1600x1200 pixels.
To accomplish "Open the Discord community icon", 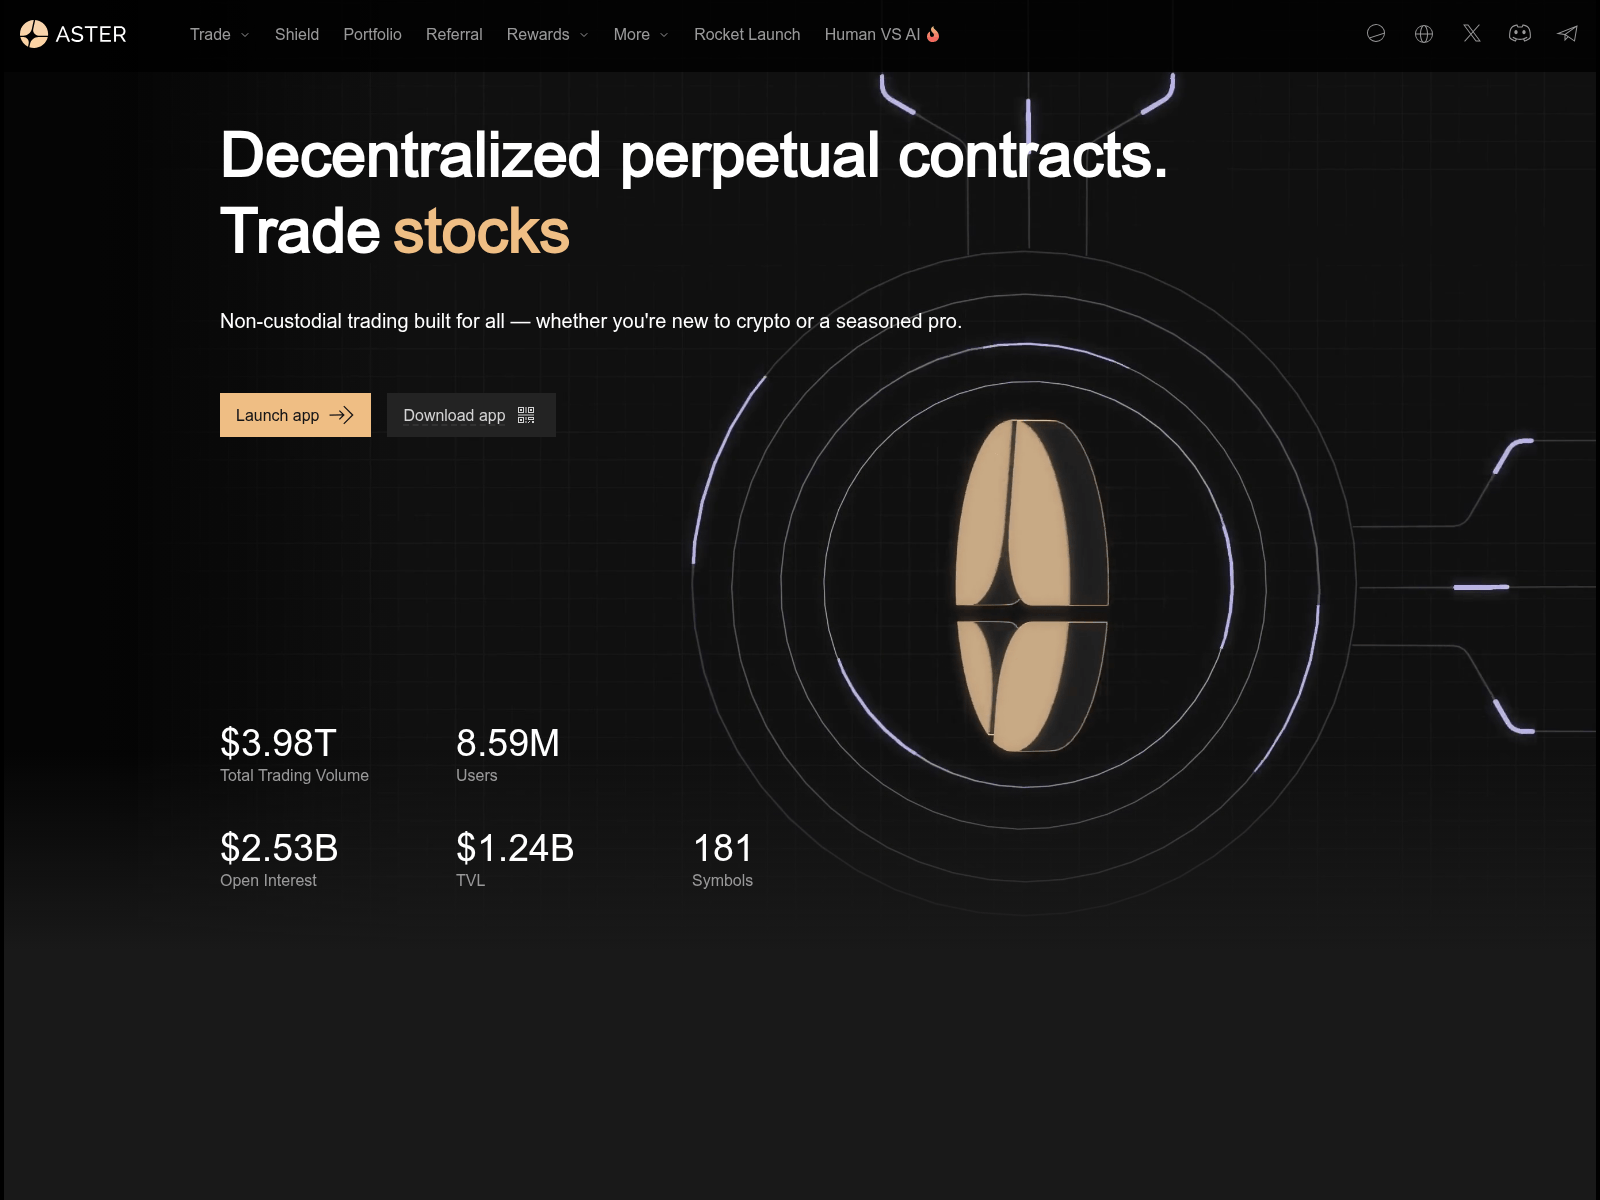I will point(1520,34).
